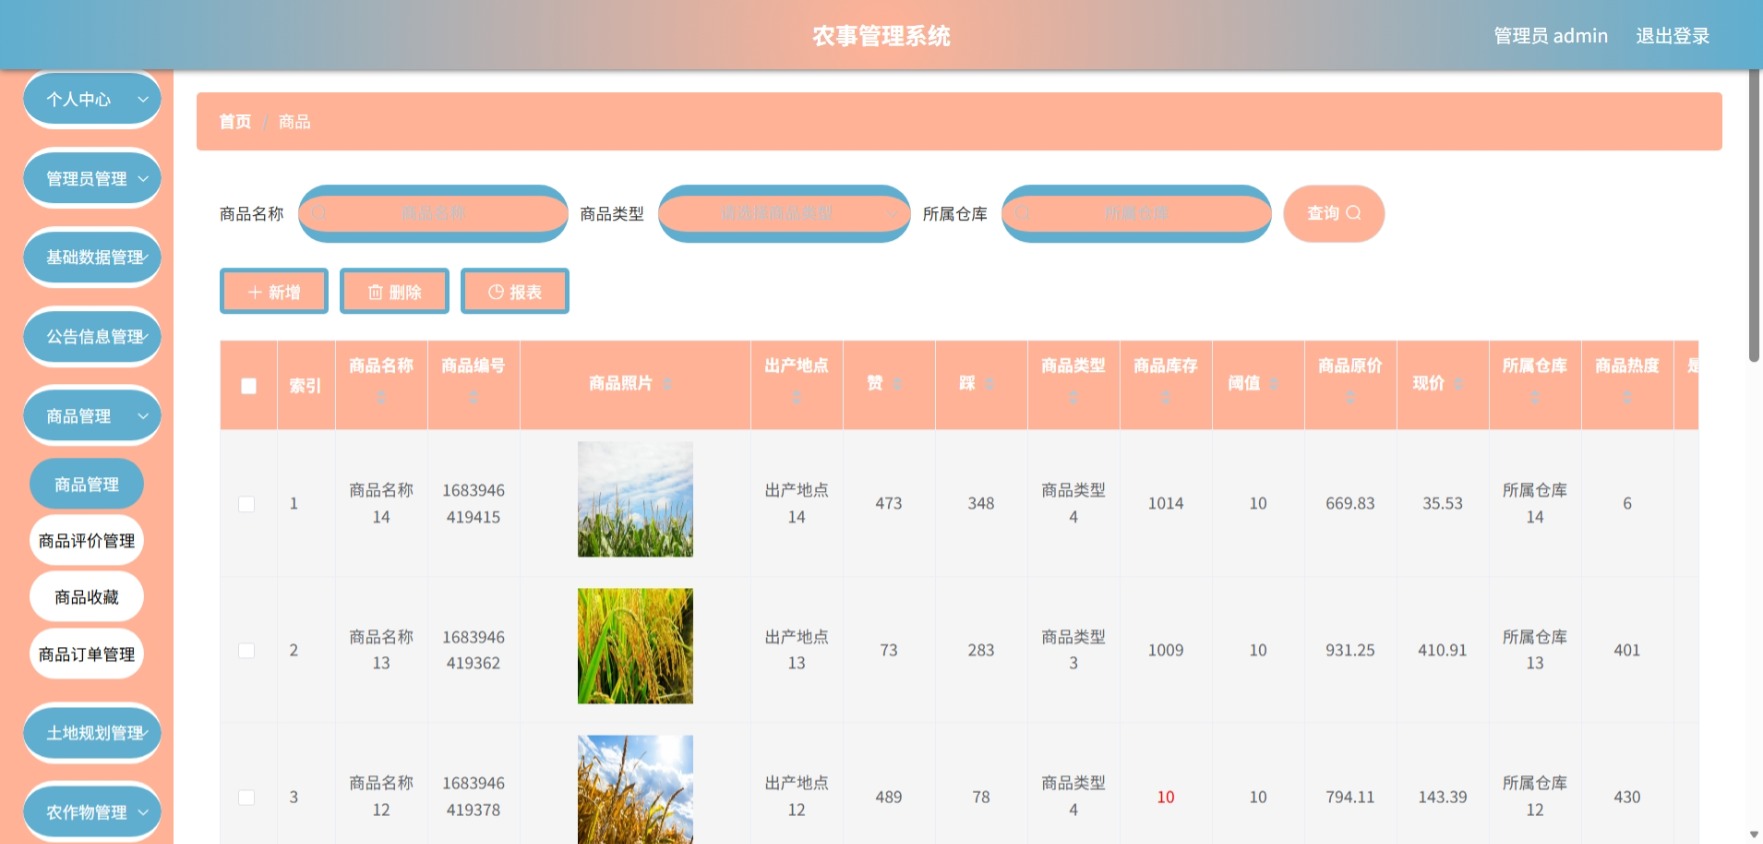
Task: Open the 商品类型 filter dropdown
Action: [784, 213]
